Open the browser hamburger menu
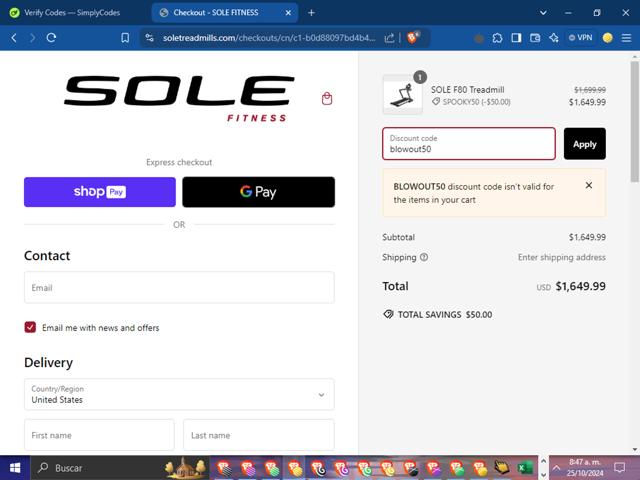Image resolution: width=640 pixels, height=480 pixels. [627, 38]
